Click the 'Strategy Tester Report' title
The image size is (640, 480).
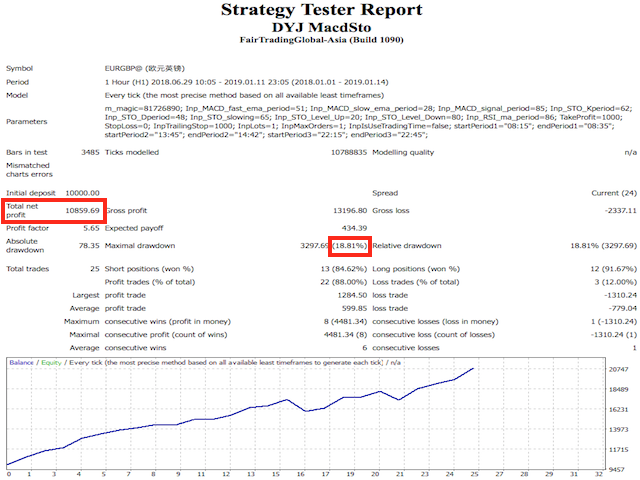[322, 10]
